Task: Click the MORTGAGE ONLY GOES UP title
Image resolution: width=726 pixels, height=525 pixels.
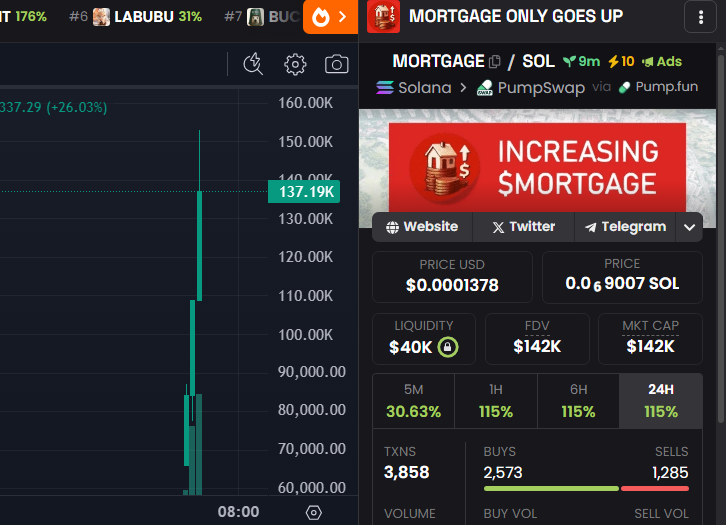Action: pyautogui.click(x=516, y=17)
